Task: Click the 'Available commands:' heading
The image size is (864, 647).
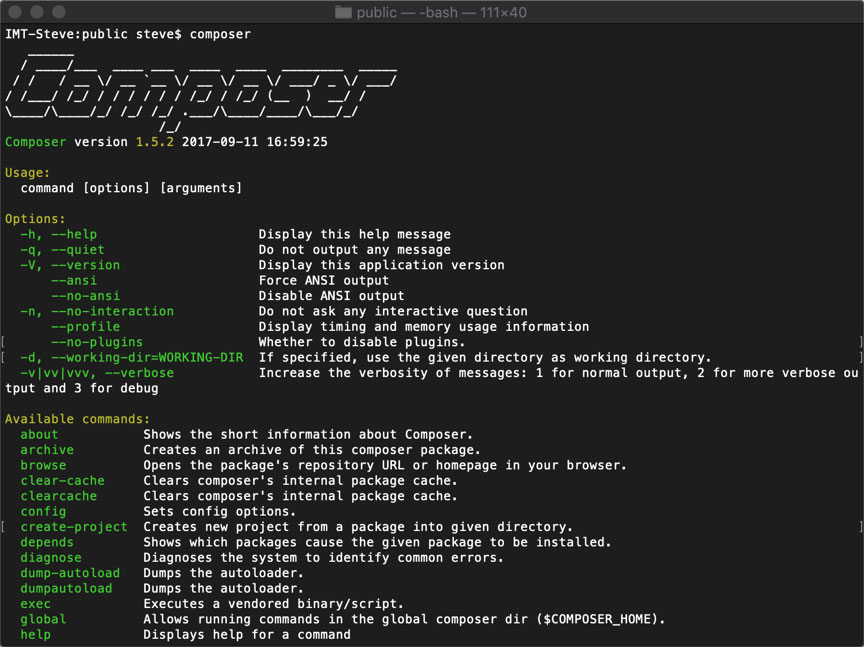Action: pyautogui.click(x=78, y=419)
